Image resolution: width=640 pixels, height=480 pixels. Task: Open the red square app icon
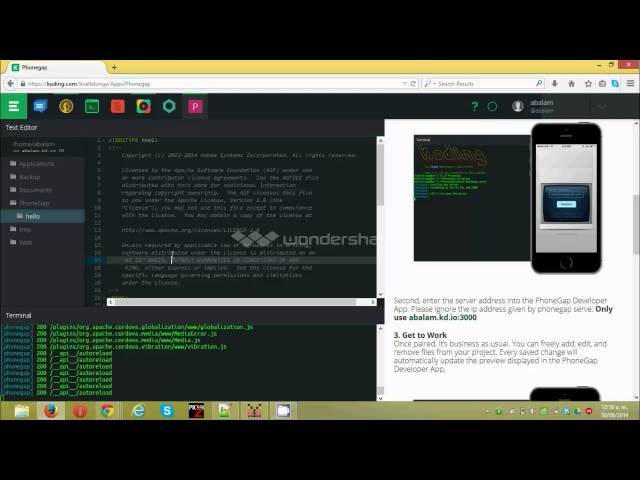pos(118,107)
